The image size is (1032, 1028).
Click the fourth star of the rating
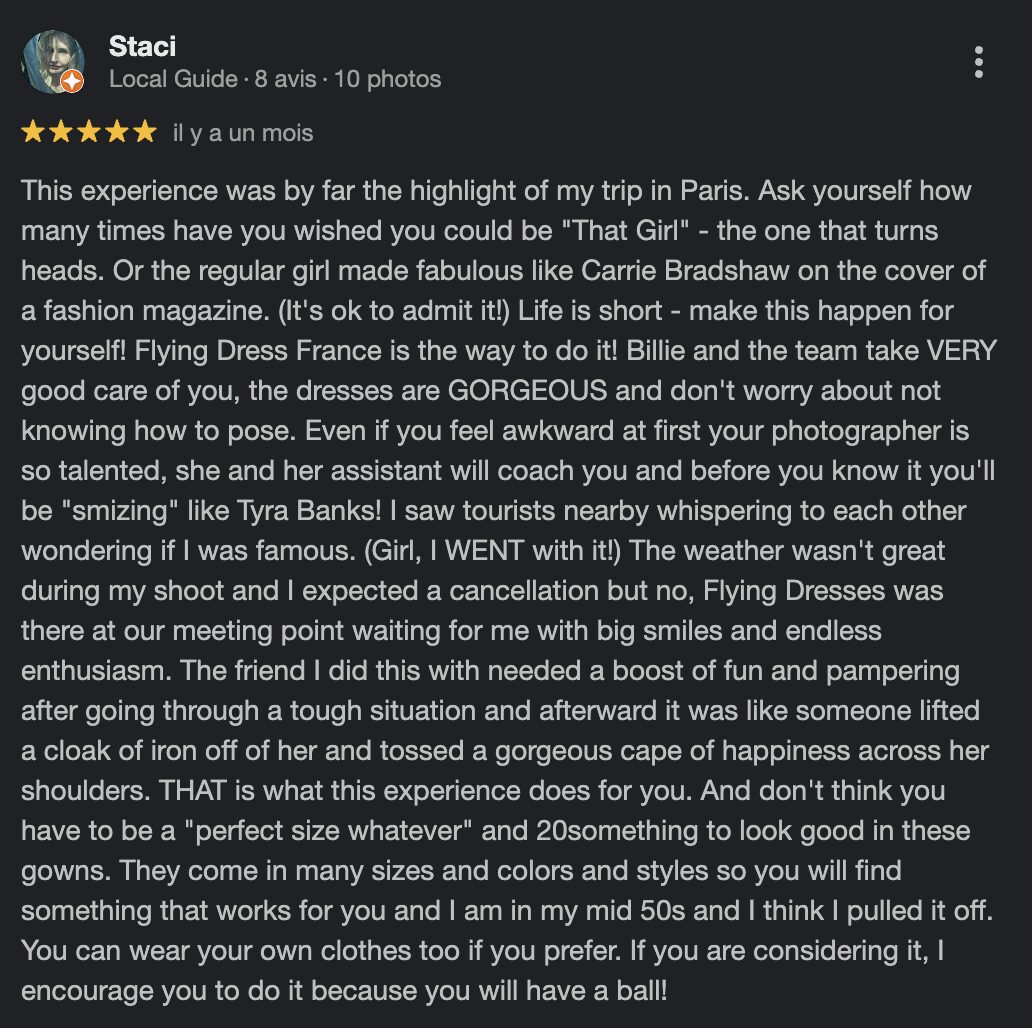[117, 132]
